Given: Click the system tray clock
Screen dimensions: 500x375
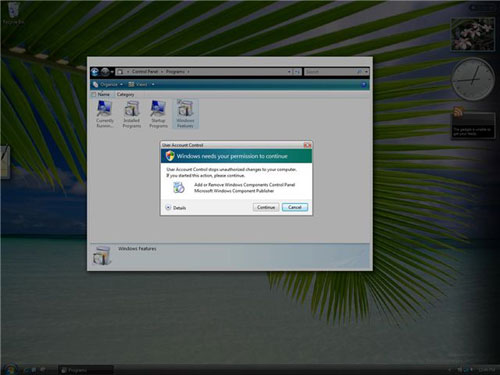Looking at the screenshot, I should tap(487, 370).
